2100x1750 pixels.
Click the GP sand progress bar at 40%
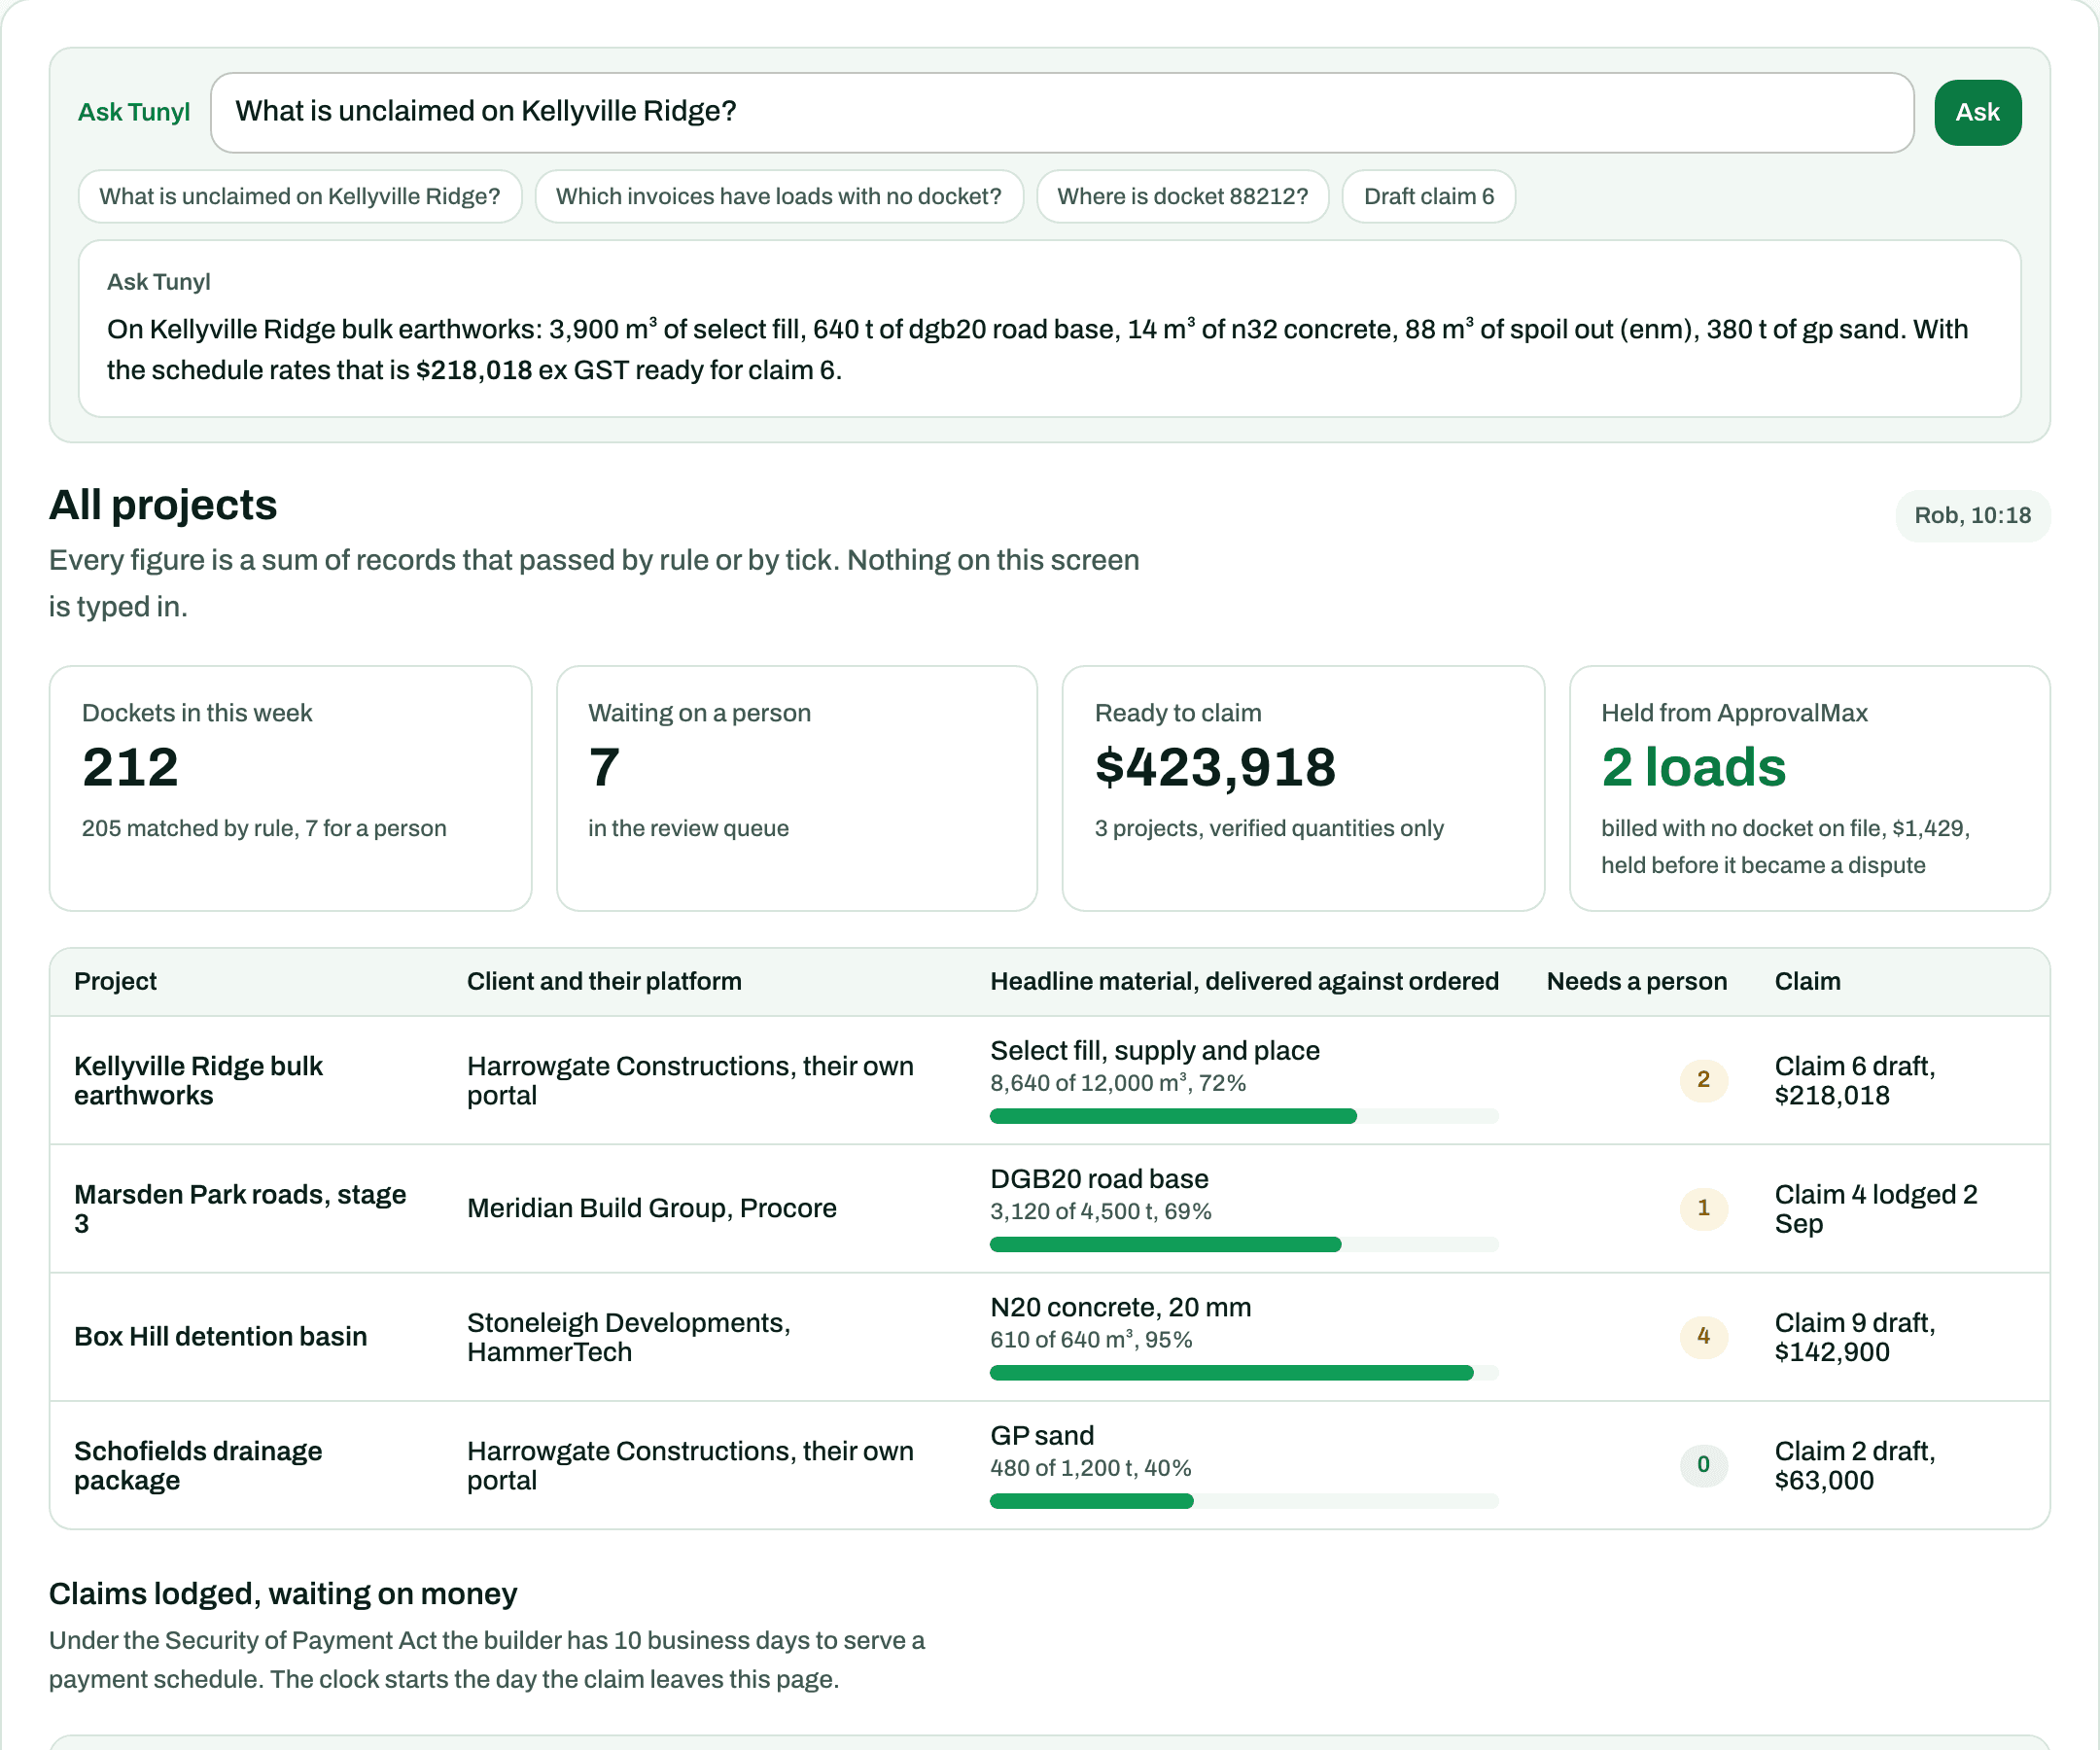pyautogui.click(x=1244, y=1501)
